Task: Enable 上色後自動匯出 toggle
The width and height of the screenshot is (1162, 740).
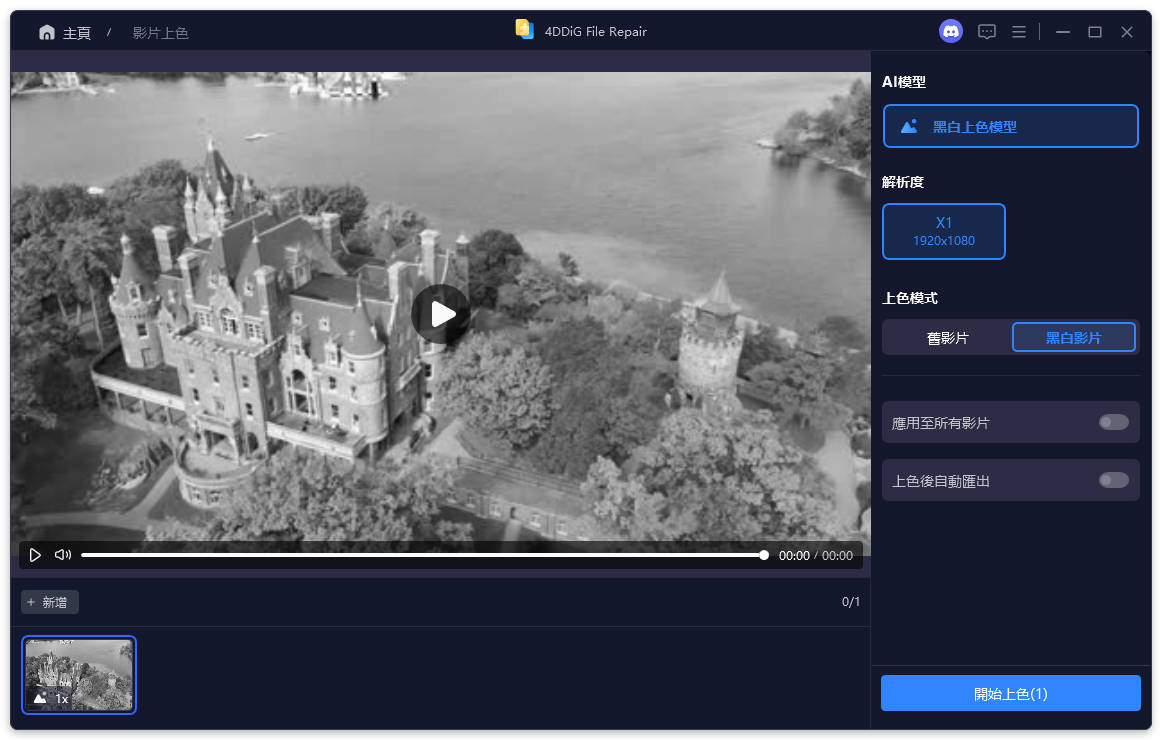Action: 1113,480
